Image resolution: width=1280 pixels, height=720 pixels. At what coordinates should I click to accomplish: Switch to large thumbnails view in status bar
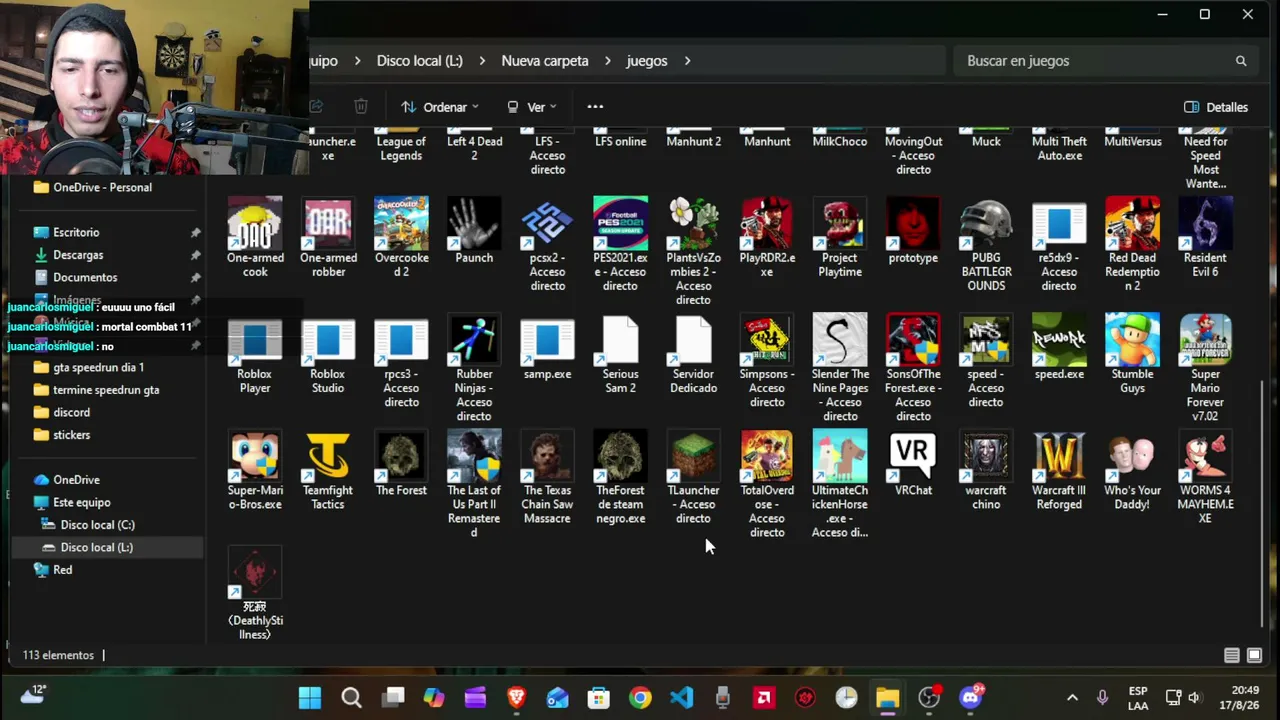1254,655
